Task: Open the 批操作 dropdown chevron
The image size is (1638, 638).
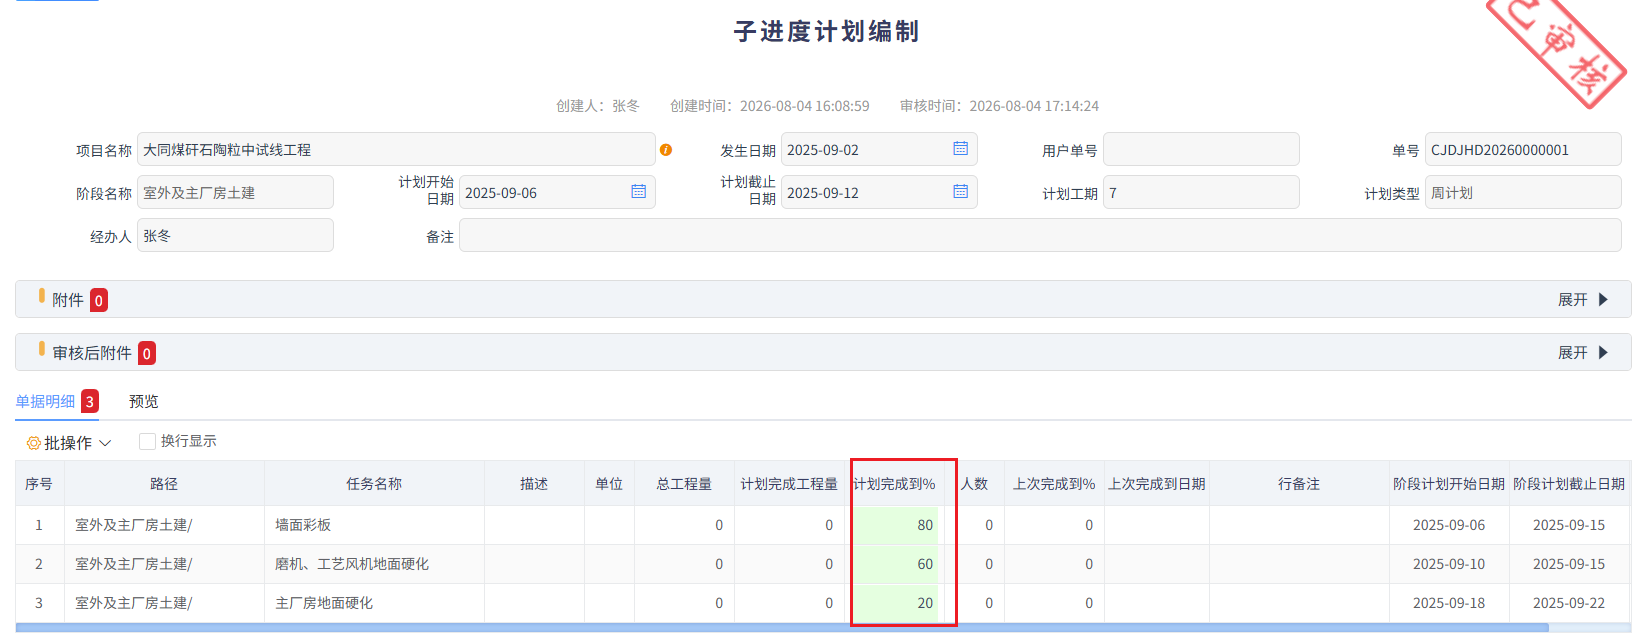Action: click(x=105, y=443)
